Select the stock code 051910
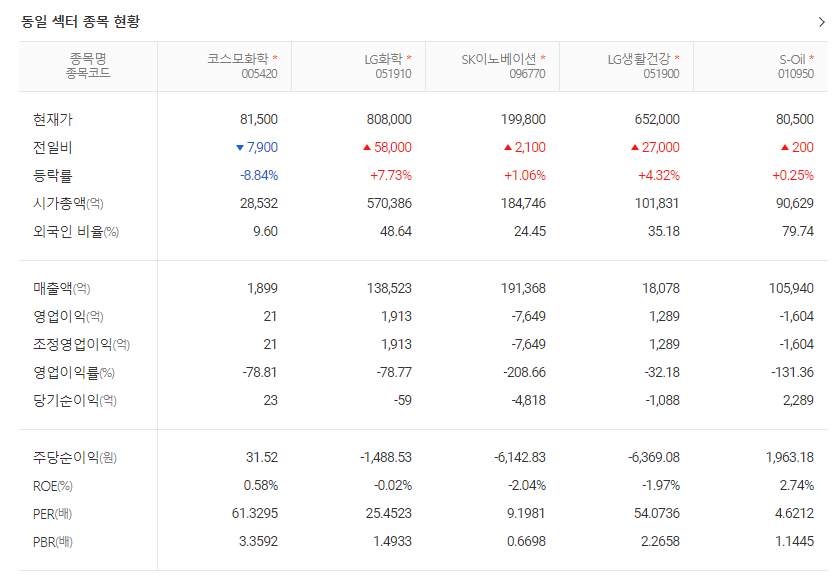 pyautogui.click(x=393, y=74)
